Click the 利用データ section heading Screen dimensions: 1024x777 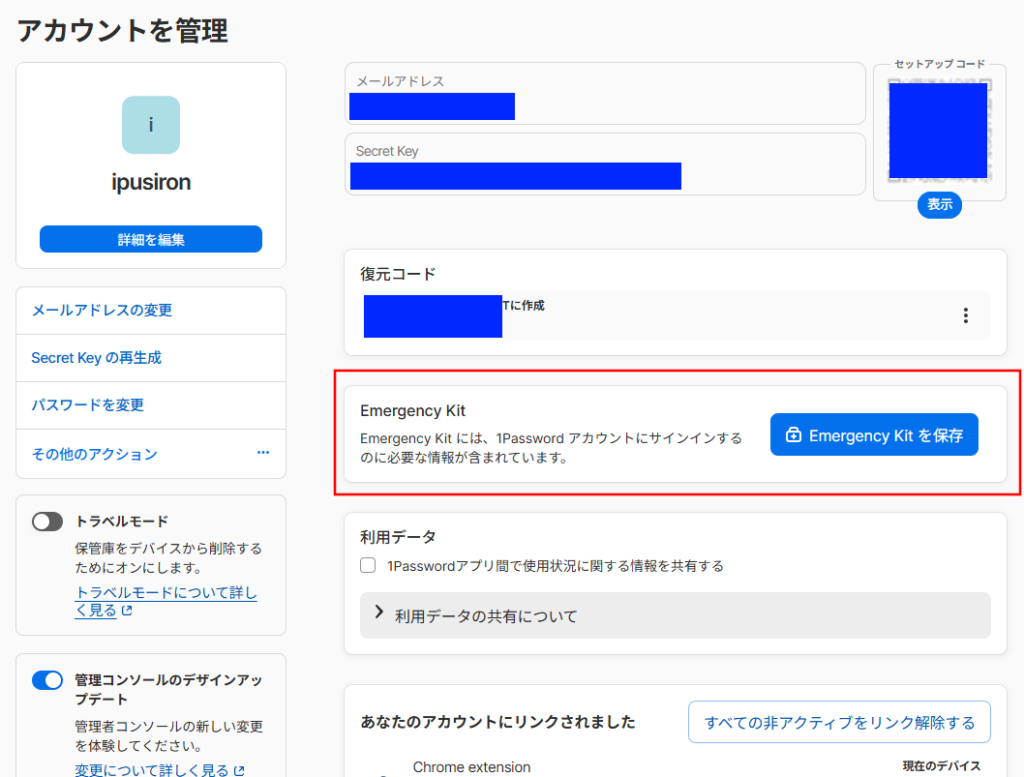(x=398, y=537)
